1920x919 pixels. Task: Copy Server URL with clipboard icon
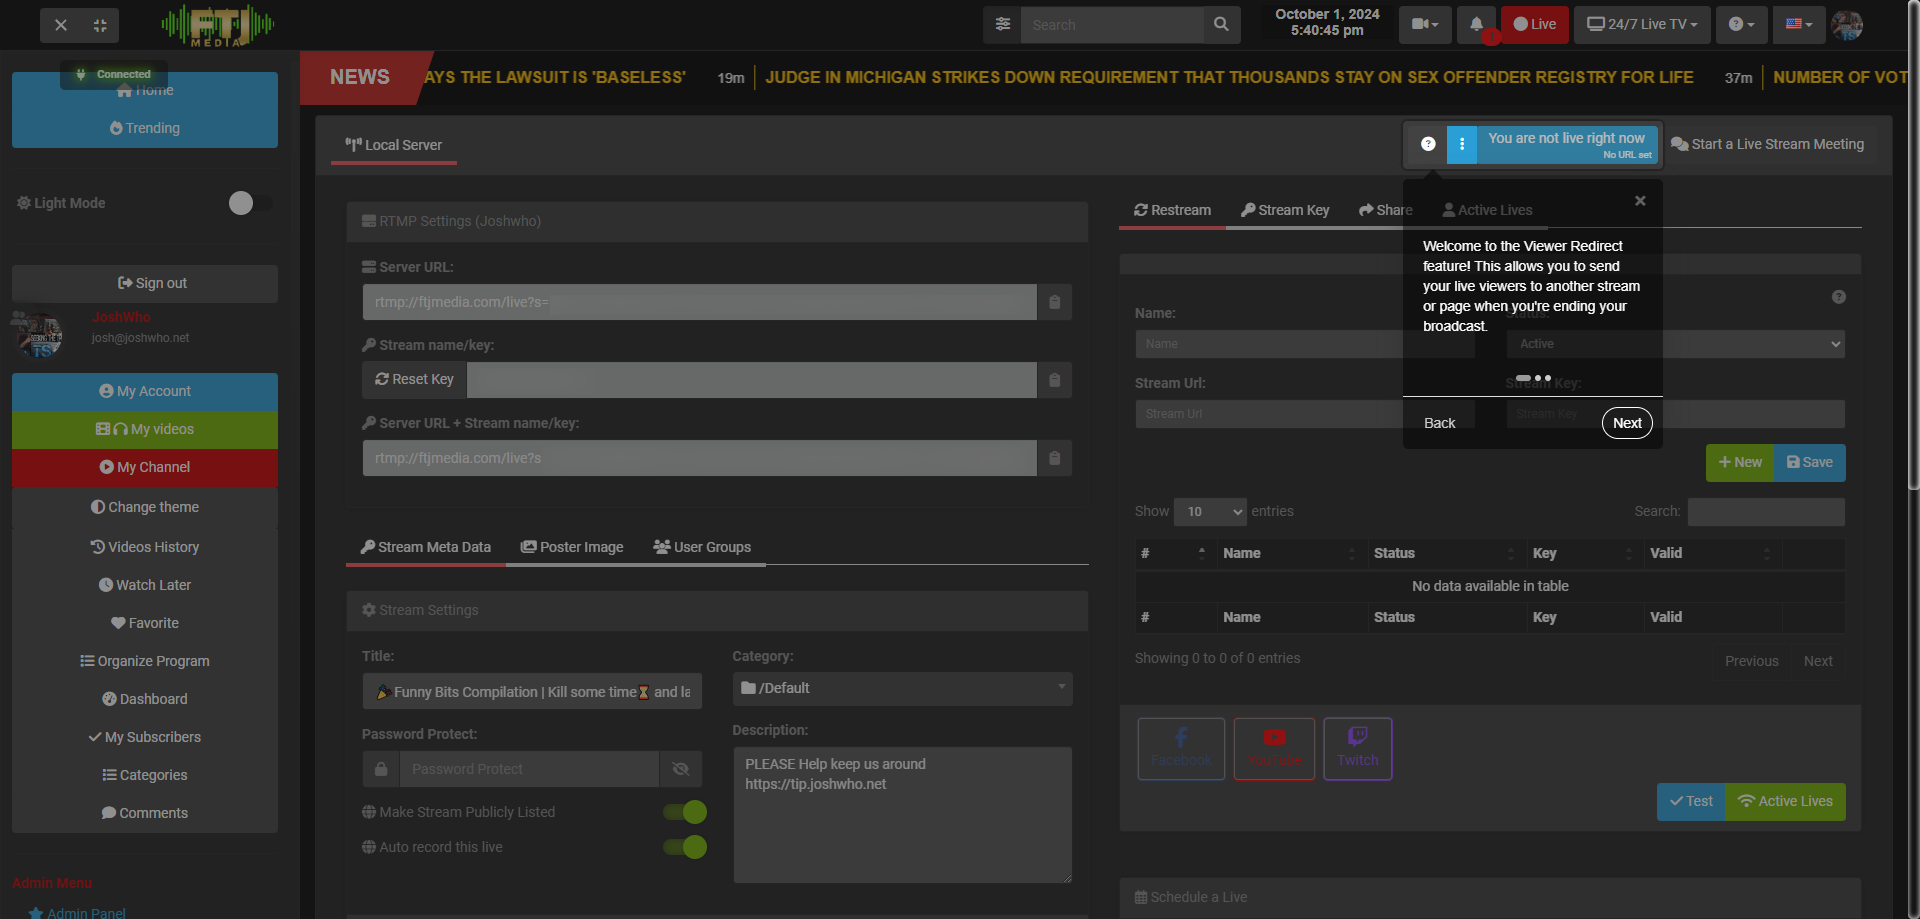(x=1054, y=302)
